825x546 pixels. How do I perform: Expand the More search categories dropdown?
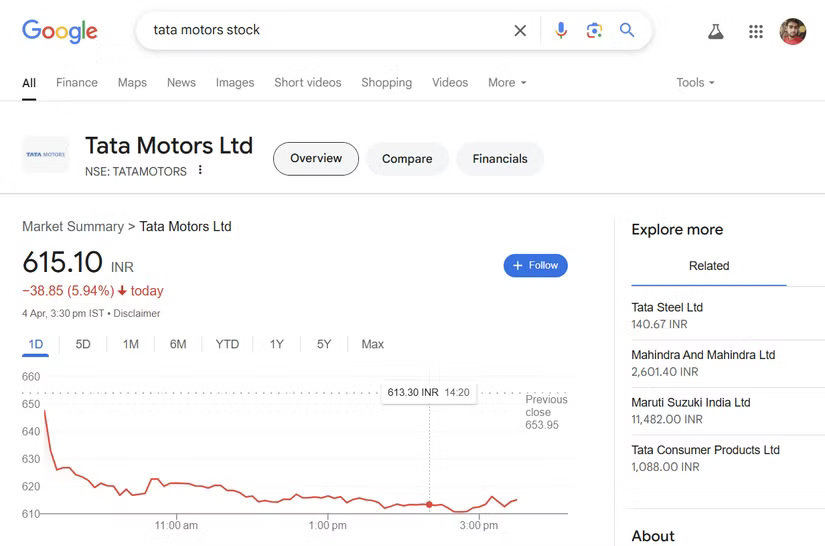tap(507, 83)
